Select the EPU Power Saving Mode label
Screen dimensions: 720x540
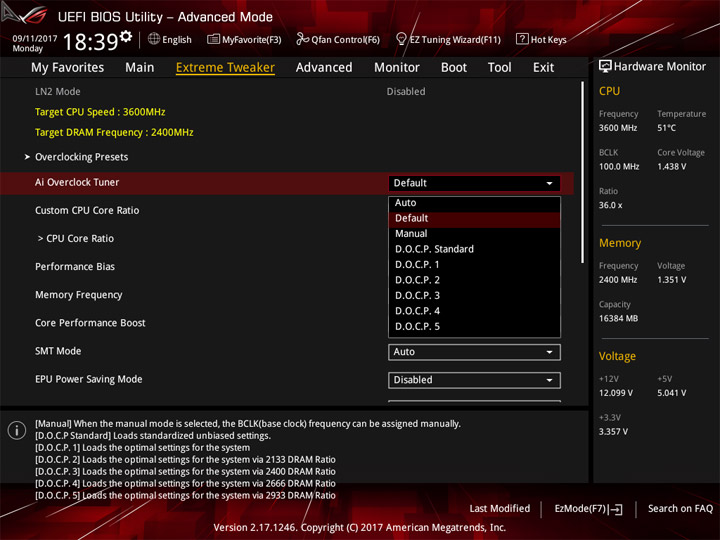(89, 379)
